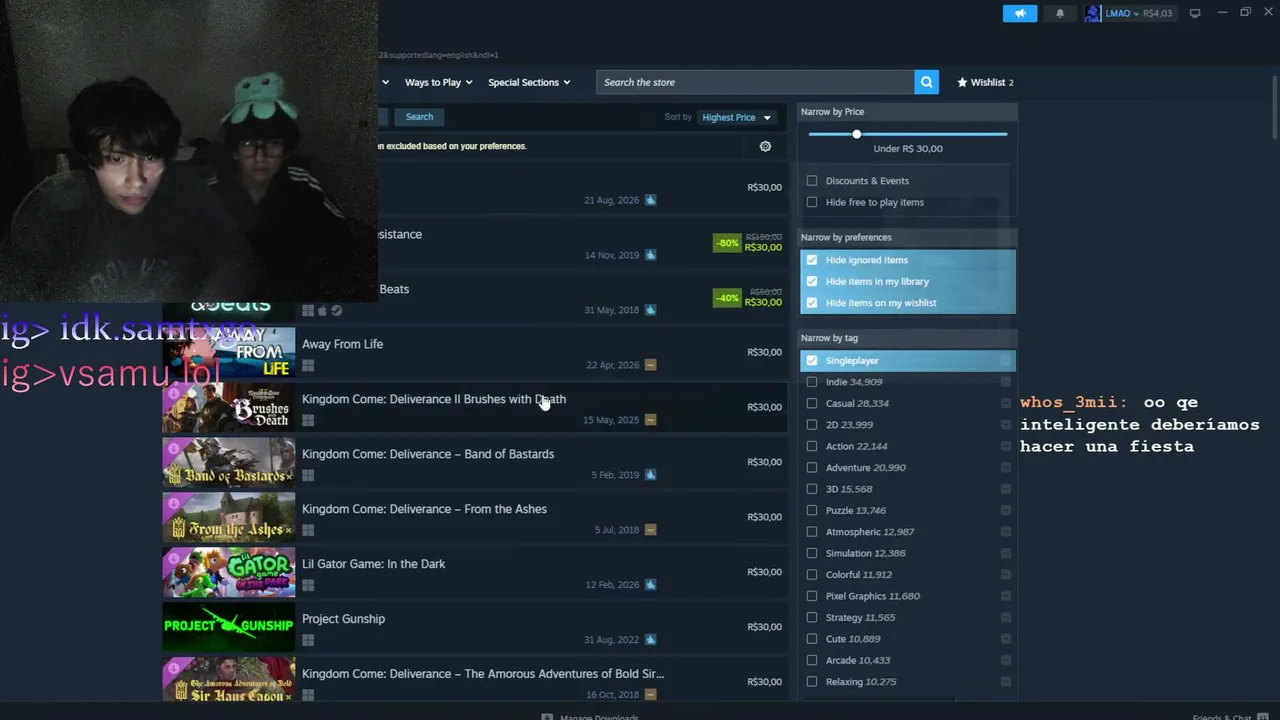
Task: Click the Search button above results
Action: 419,117
